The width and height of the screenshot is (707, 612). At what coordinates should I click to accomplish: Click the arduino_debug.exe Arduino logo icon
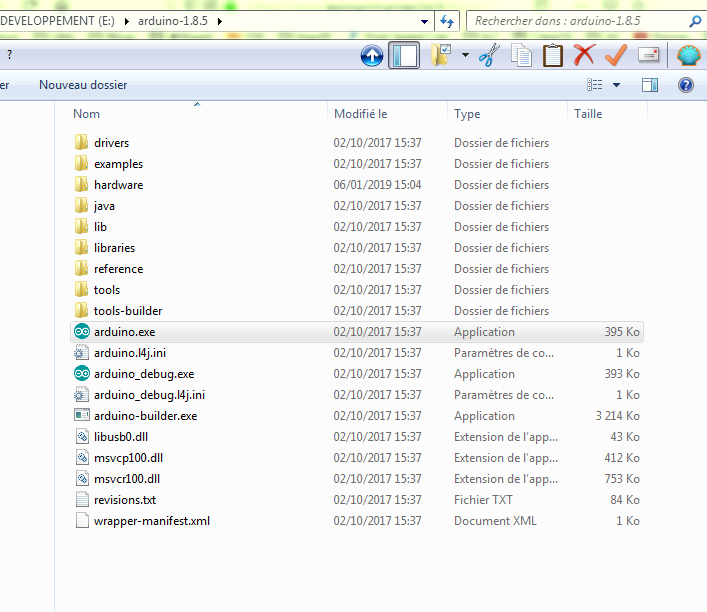click(x=82, y=374)
